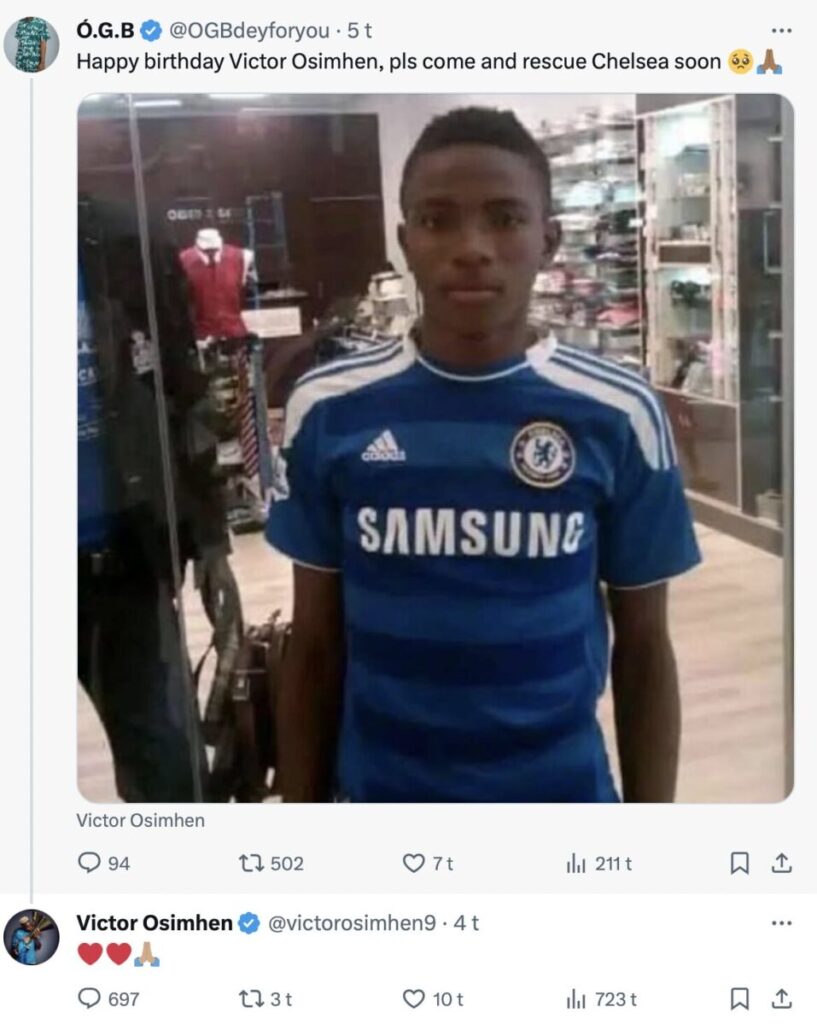This screenshot has width=817, height=1024.
Task: Like Victor Osimhen's reply
Action: coord(414,998)
